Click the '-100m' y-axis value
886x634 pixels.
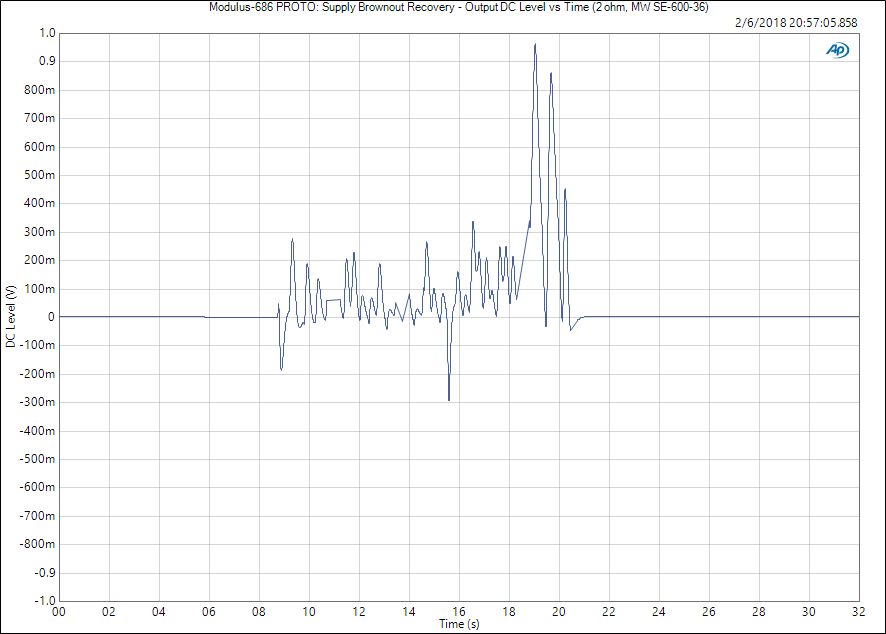point(37,345)
